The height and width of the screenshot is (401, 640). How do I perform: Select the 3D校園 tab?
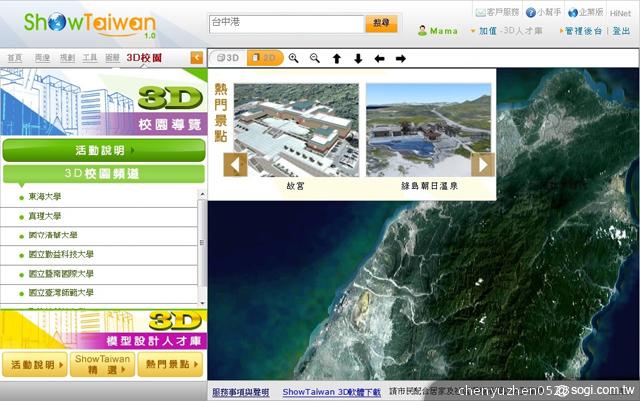pyautogui.click(x=144, y=58)
